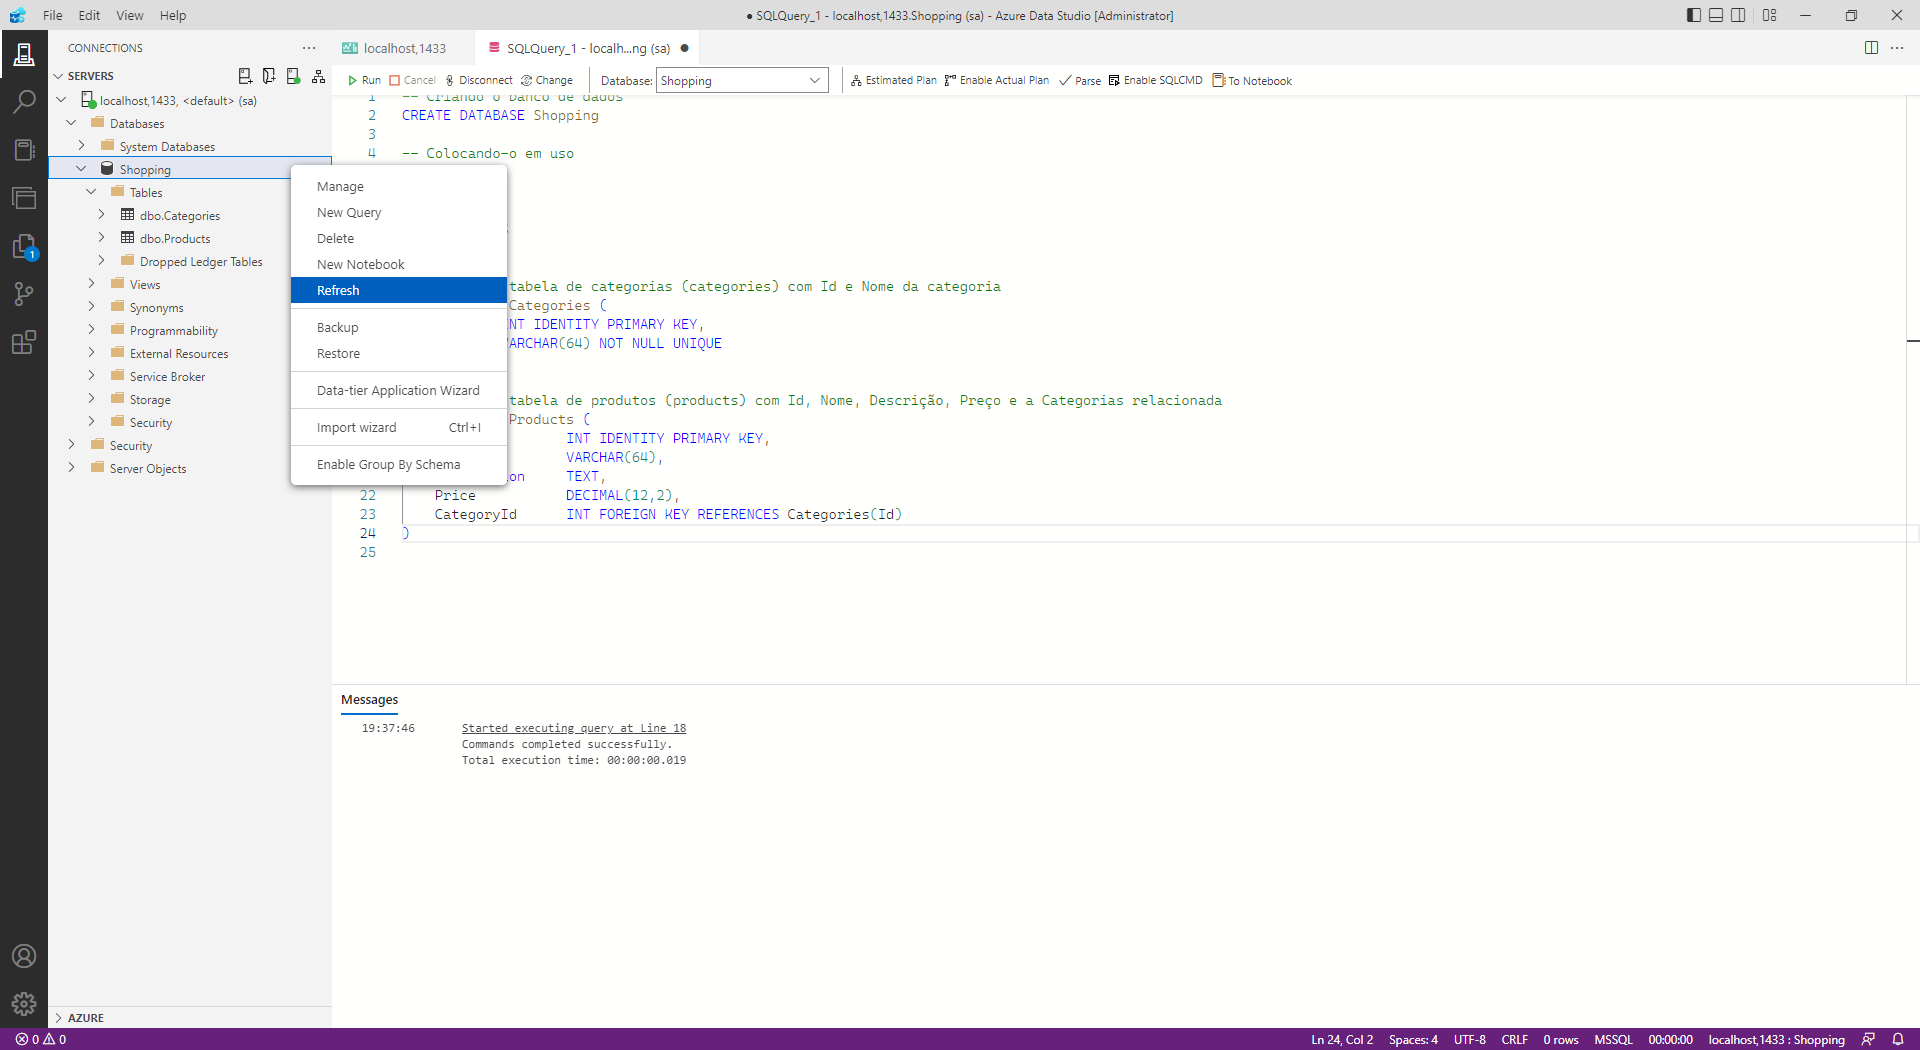Collapse the Databases folder

point(72,123)
